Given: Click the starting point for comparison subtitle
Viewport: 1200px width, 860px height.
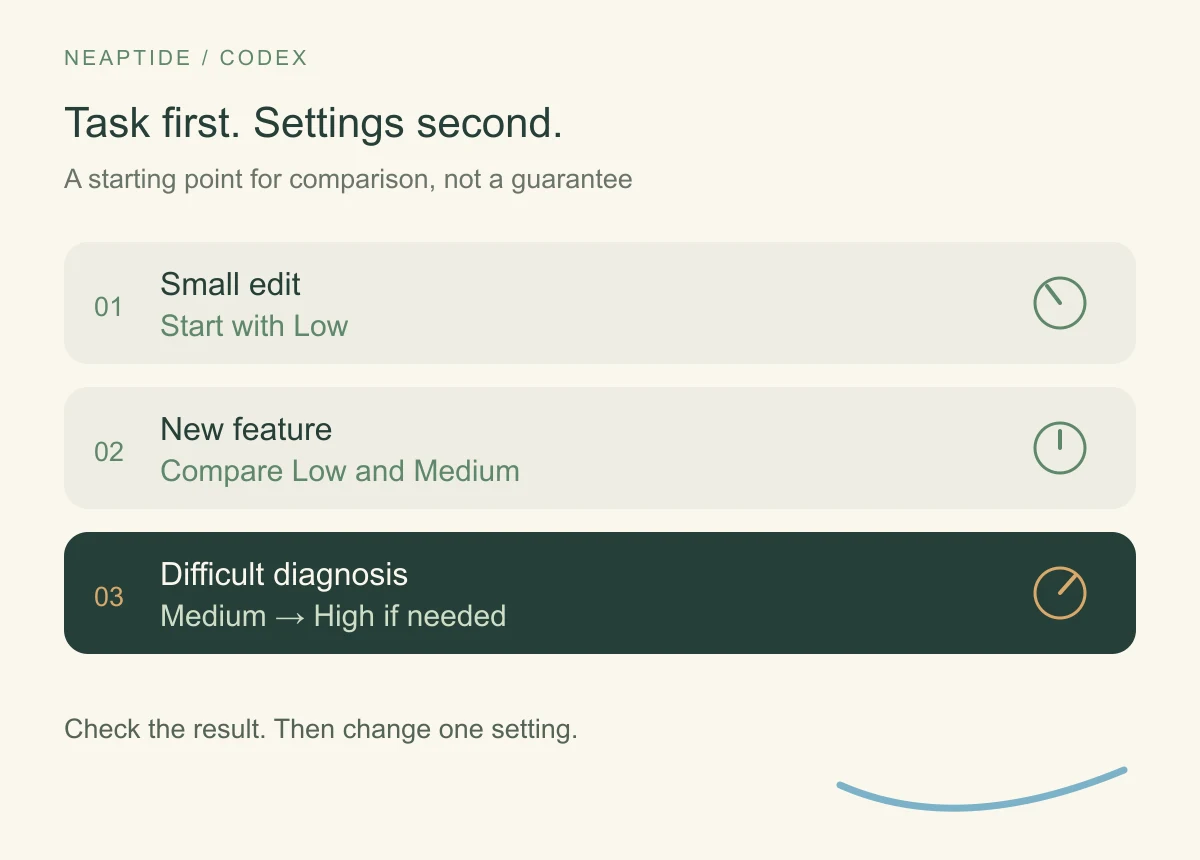Looking at the screenshot, I should point(348,180).
